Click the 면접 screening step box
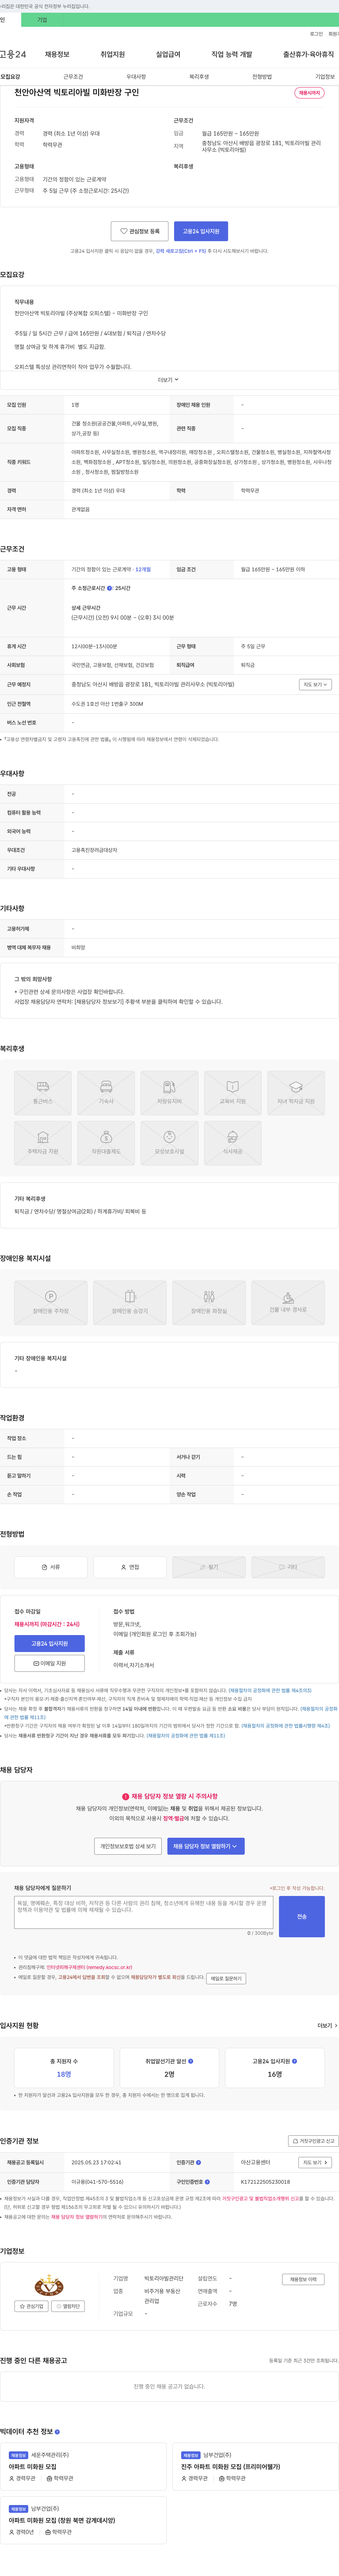This screenshot has height=2576, width=339. 130,1567
